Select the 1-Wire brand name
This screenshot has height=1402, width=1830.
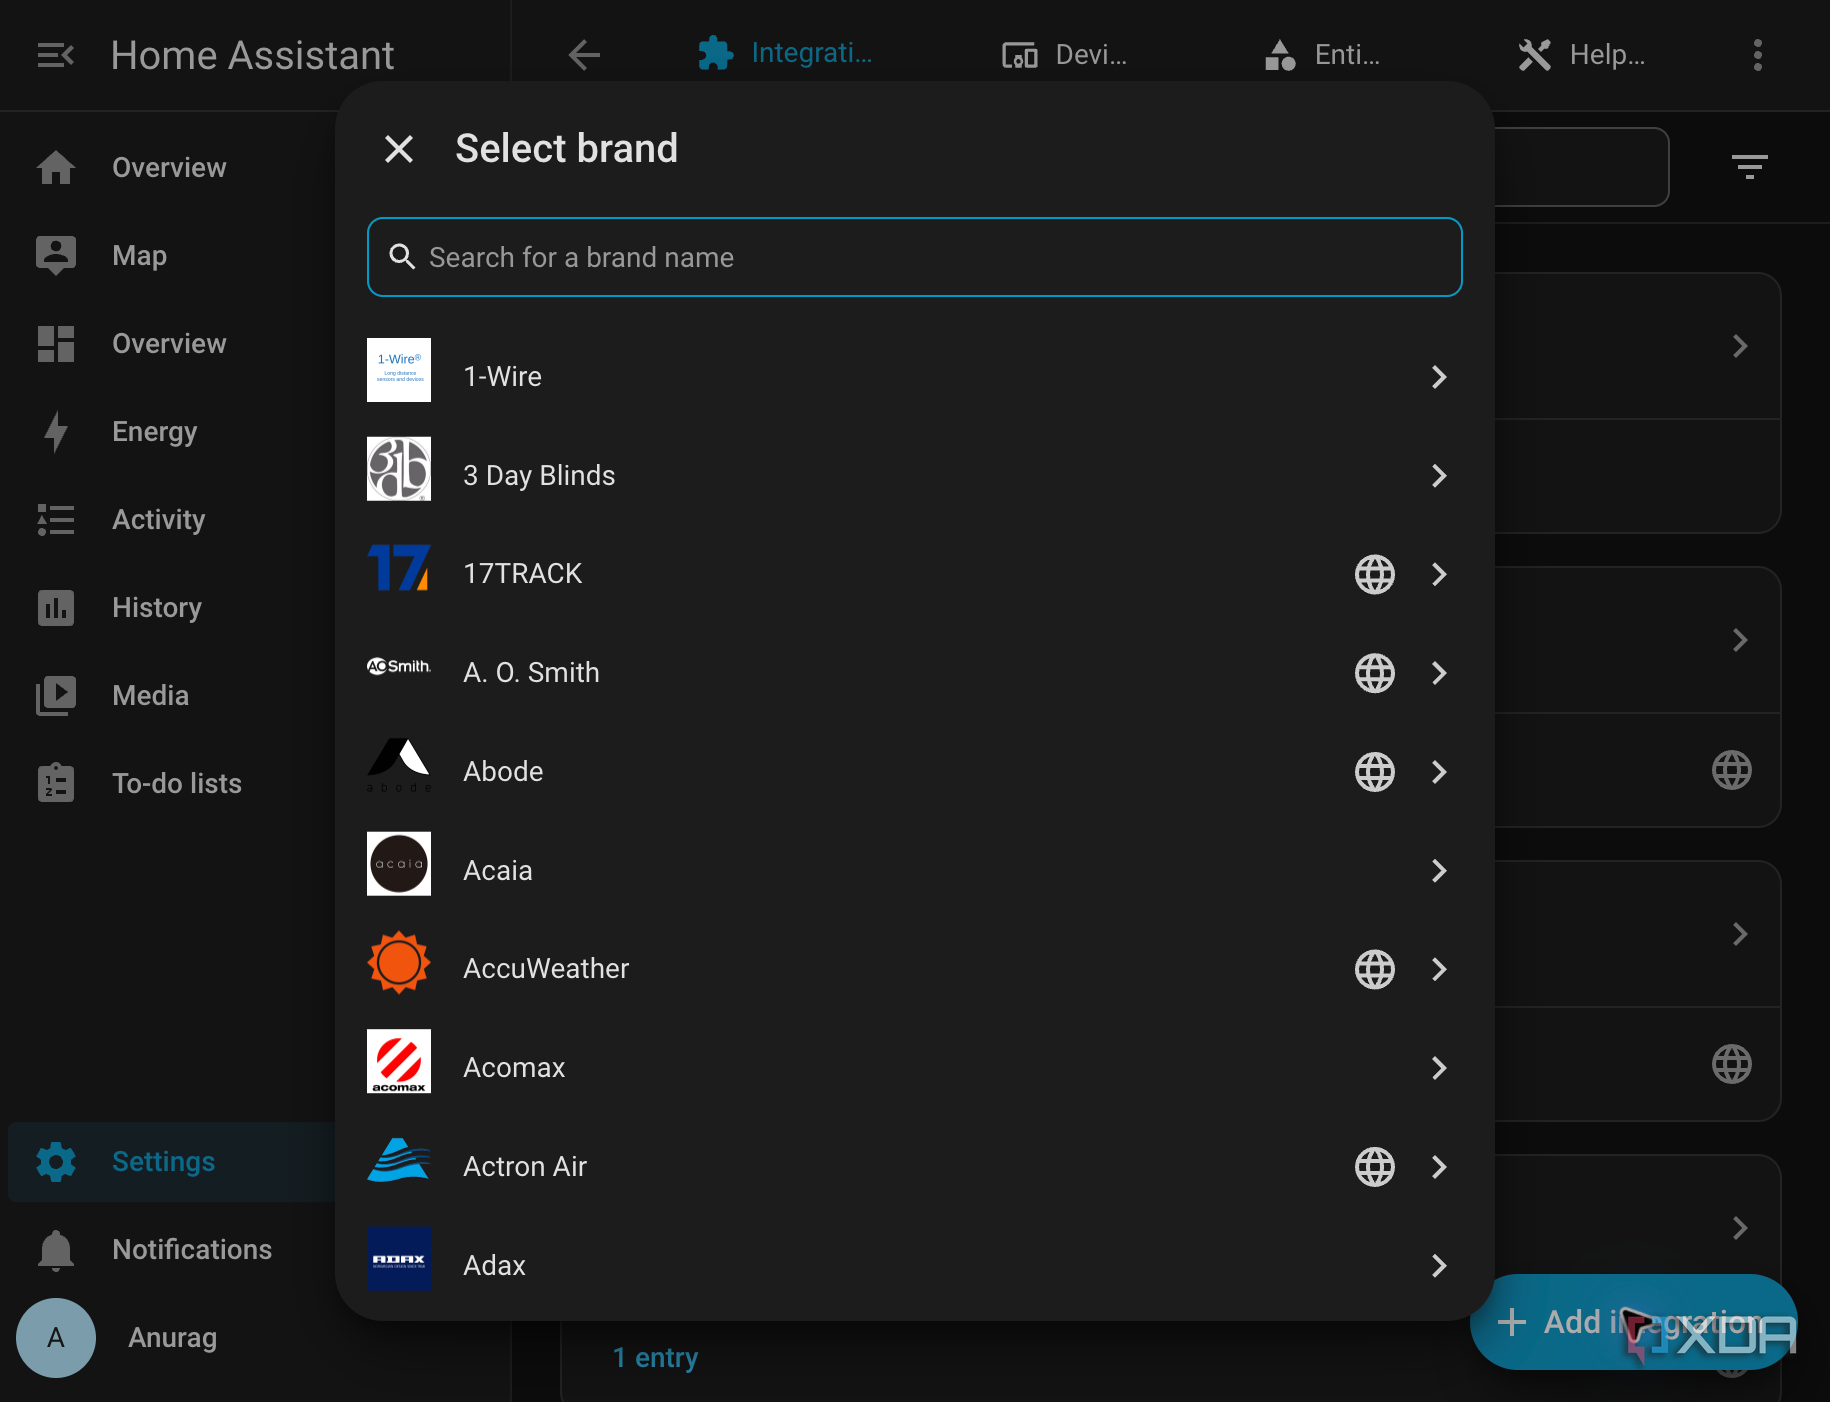[503, 377]
